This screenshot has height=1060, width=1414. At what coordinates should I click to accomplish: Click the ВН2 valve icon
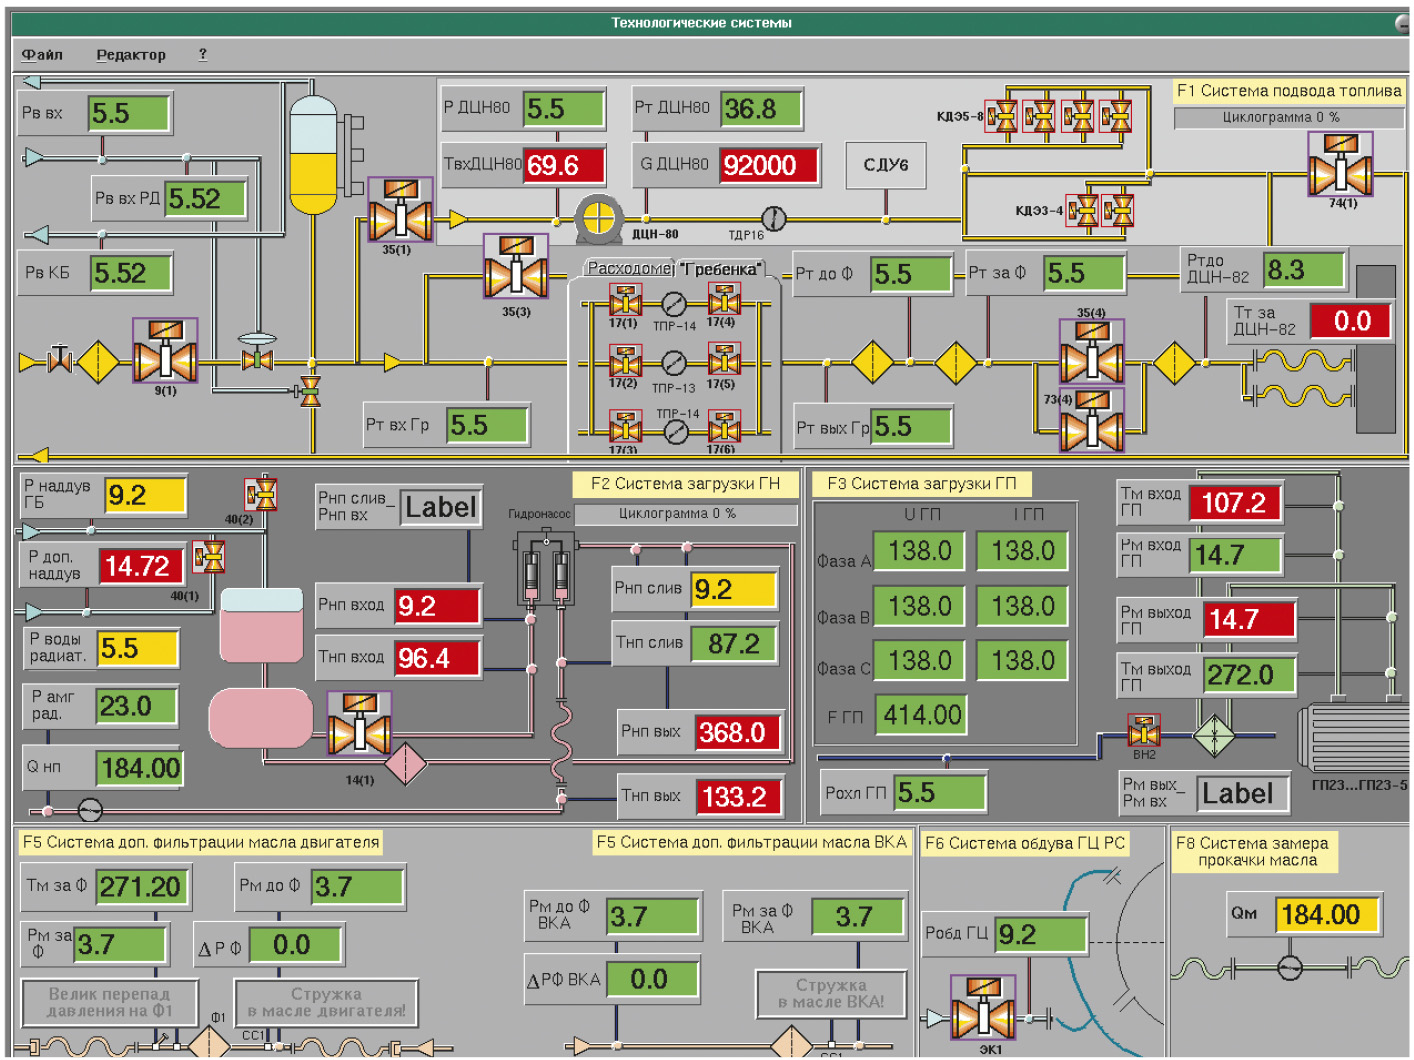pos(1144,731)
